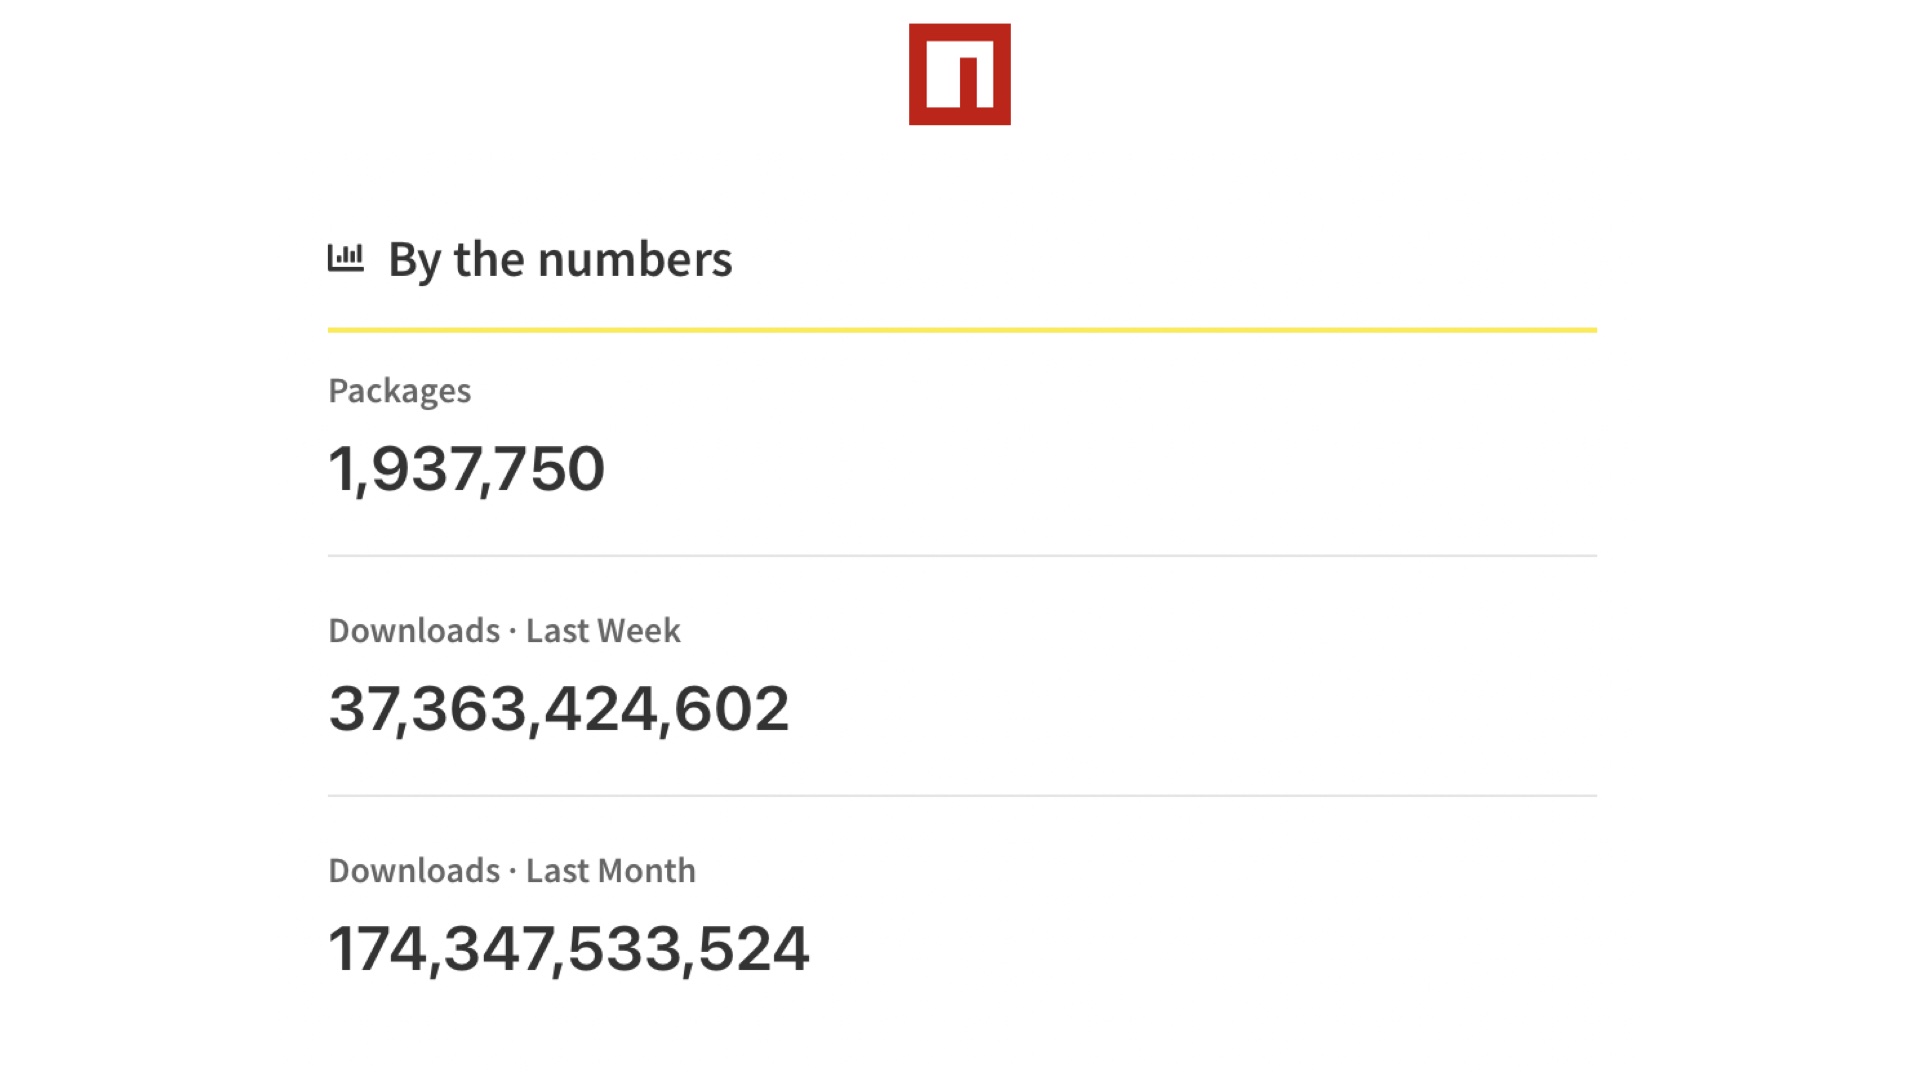Click the gray divider below Packages stat

pos(962,556)
